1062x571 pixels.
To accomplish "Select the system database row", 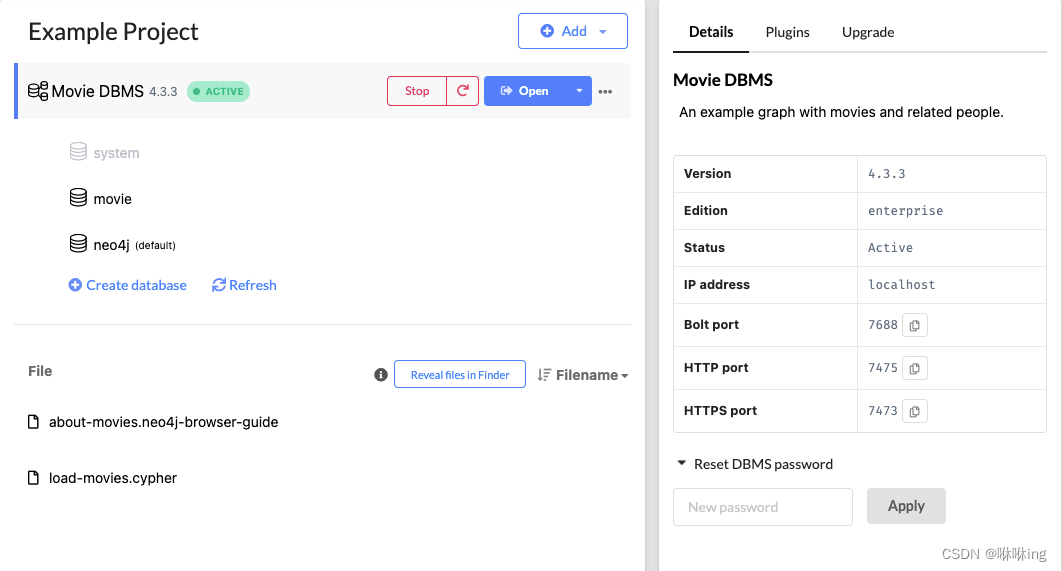I will pyautogui.click(x=105, y=152).
